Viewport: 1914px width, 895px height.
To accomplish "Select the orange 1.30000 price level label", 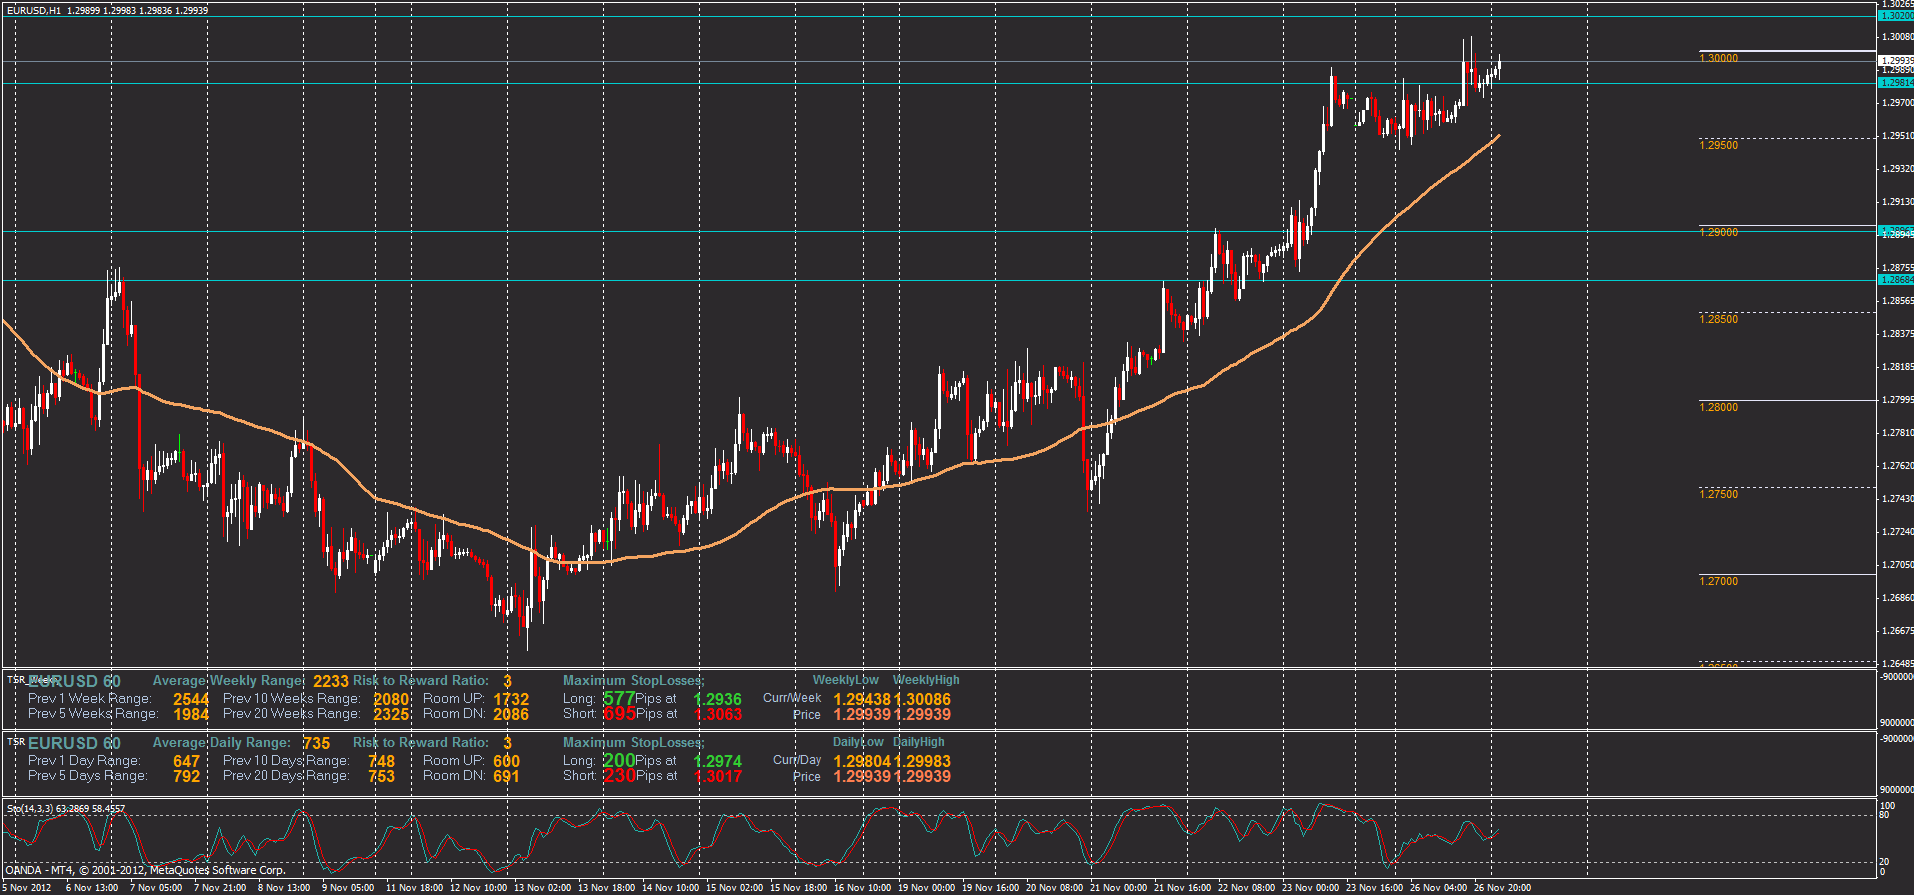I will click(x=1718, y=58).
